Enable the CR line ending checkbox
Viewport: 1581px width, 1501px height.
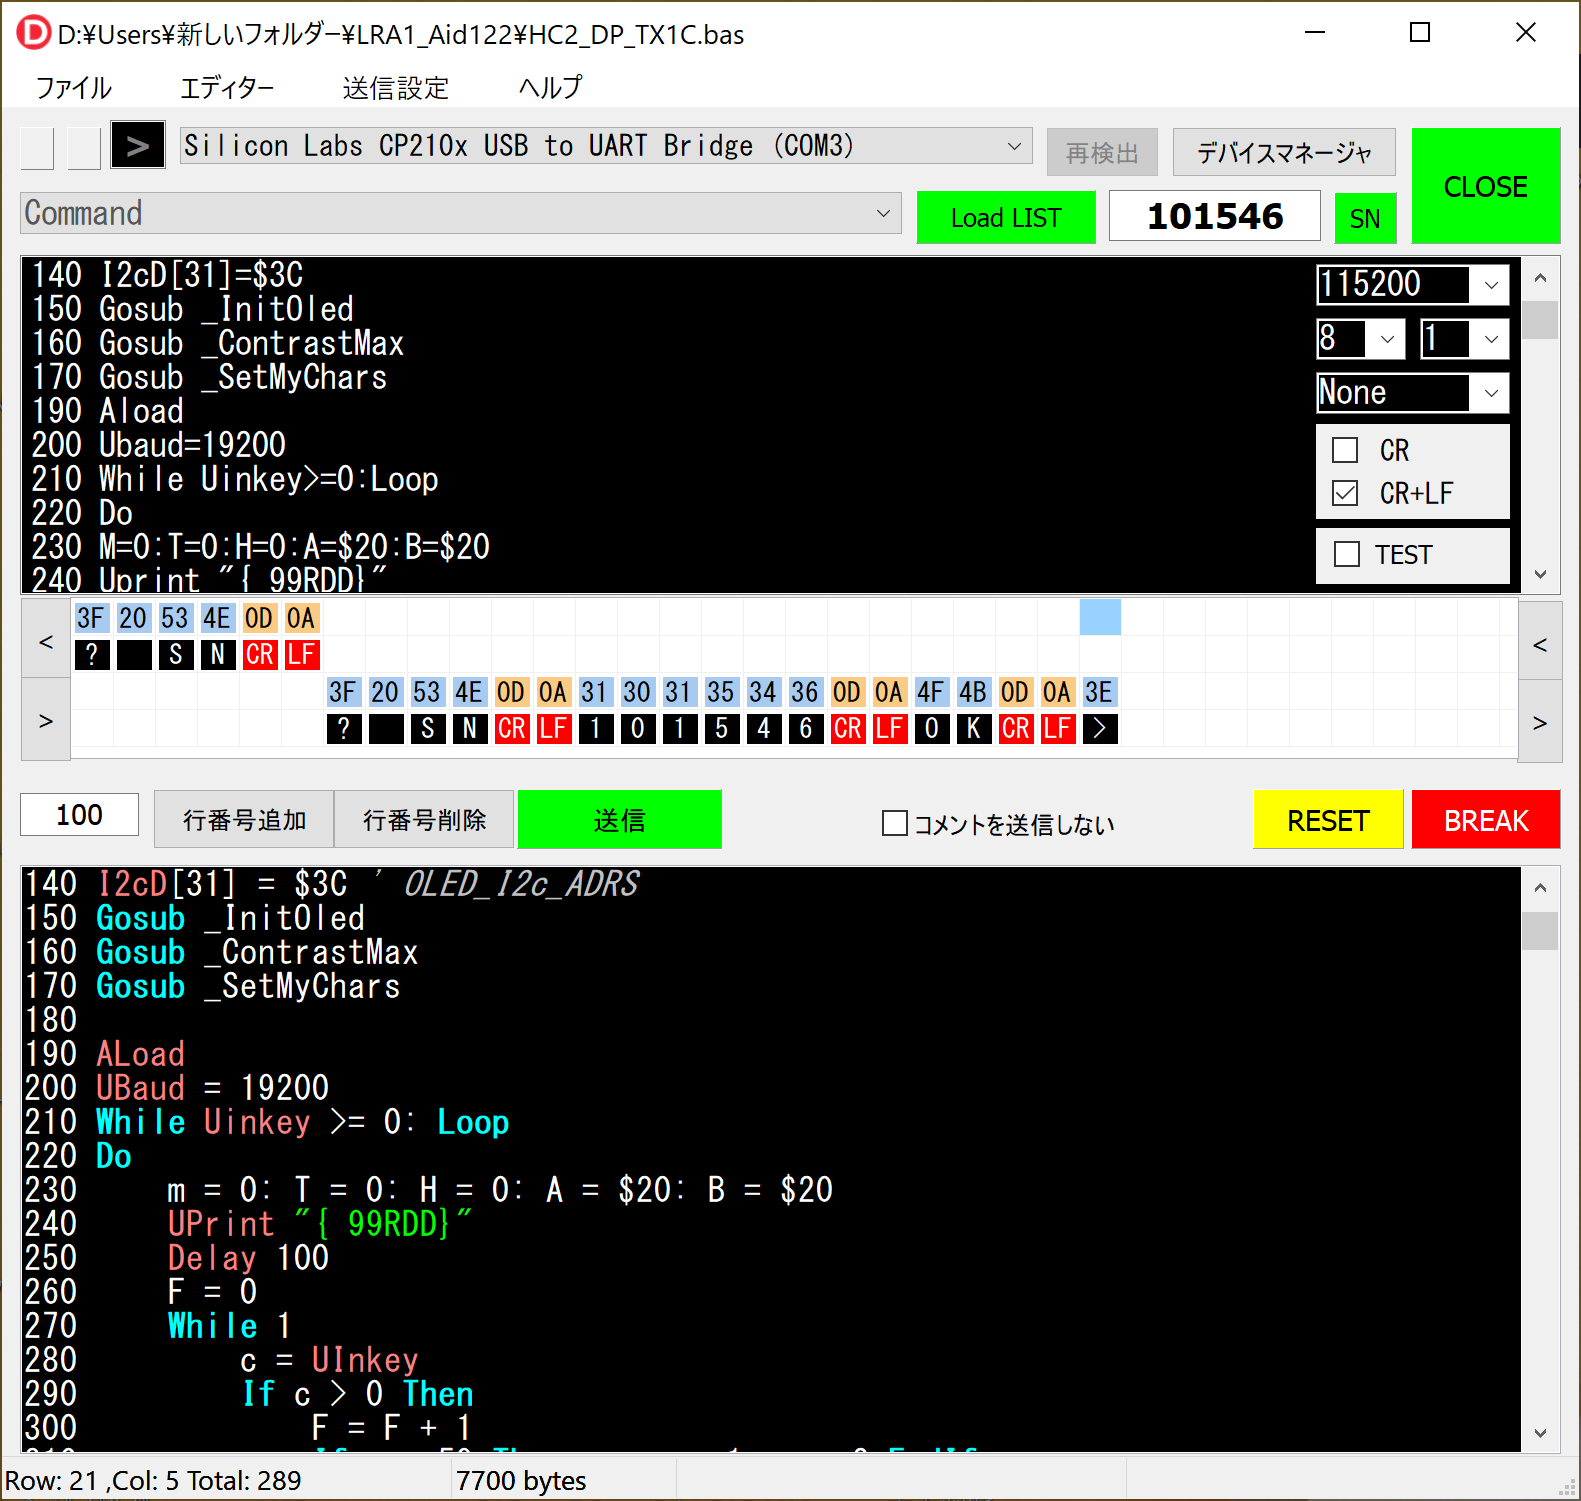point(1345,451)
